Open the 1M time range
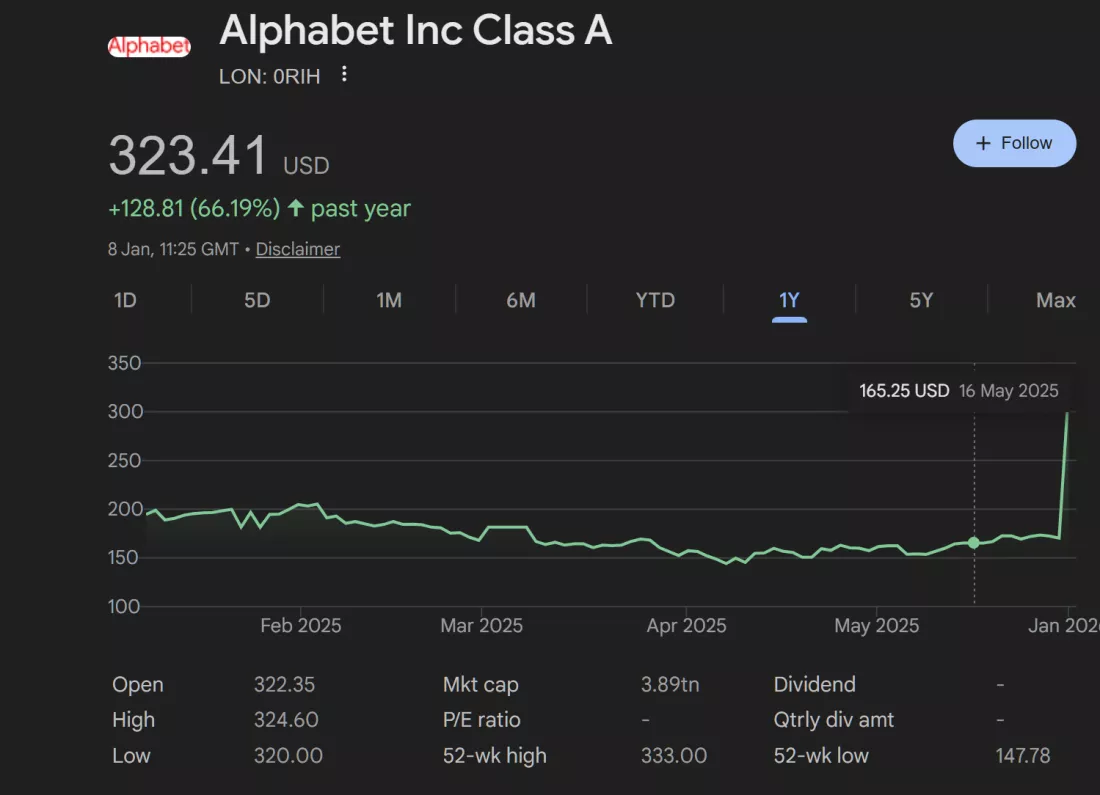The height and width of the screenshot is (795, 1100). [x=389, y=300]
